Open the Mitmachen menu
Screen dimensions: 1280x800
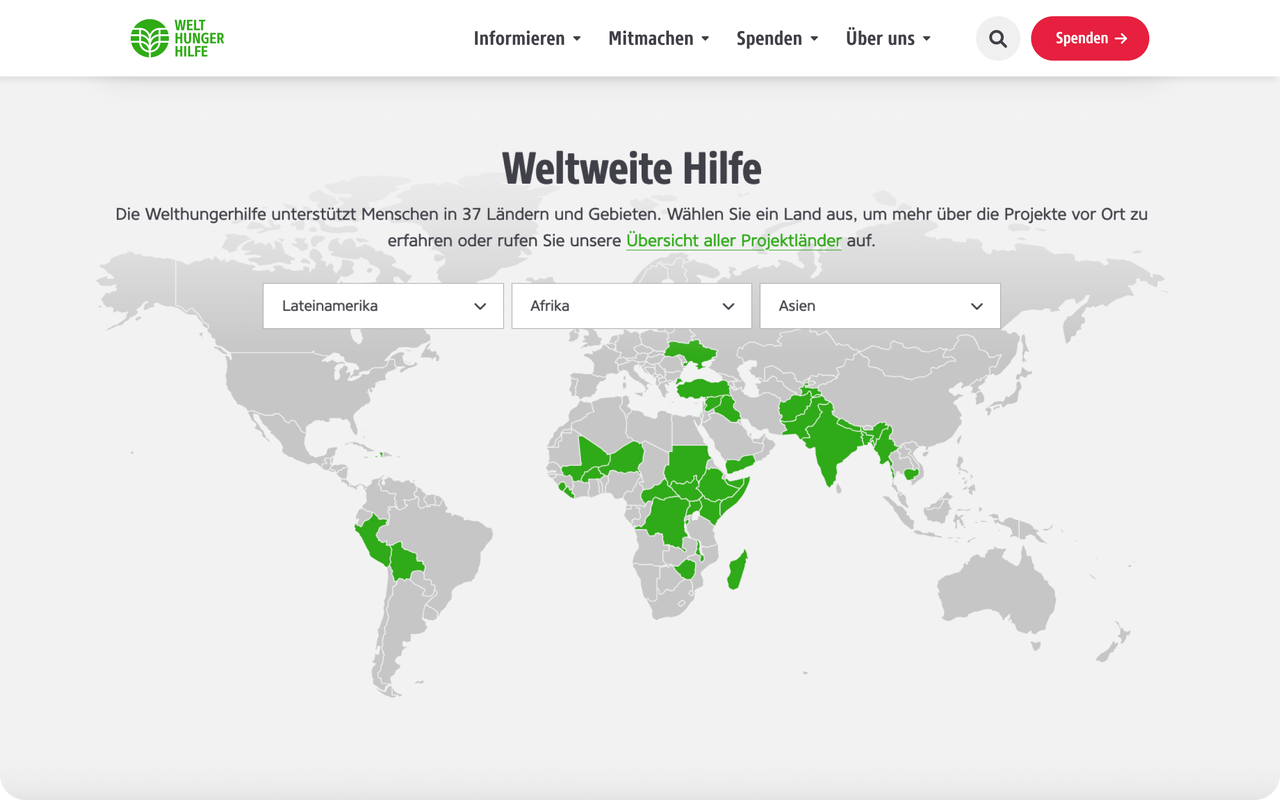pyautogui.click(x=659, y=38)
